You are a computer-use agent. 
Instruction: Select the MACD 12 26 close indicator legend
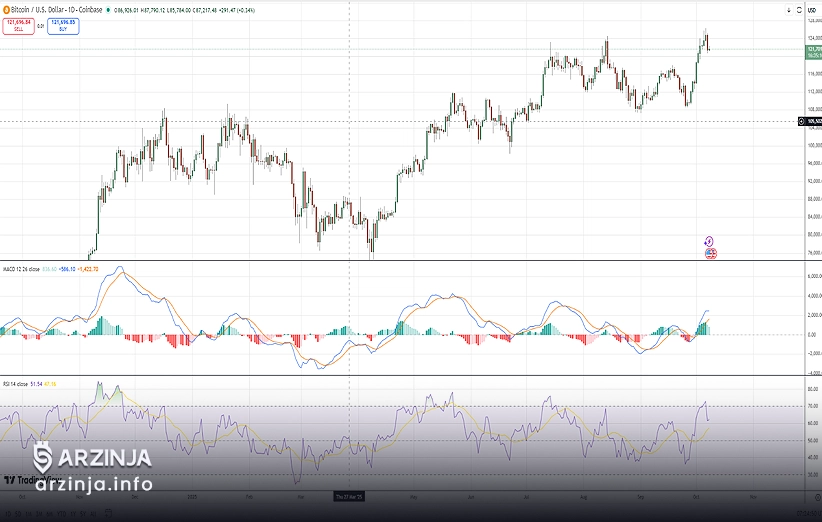coord(22,269)
